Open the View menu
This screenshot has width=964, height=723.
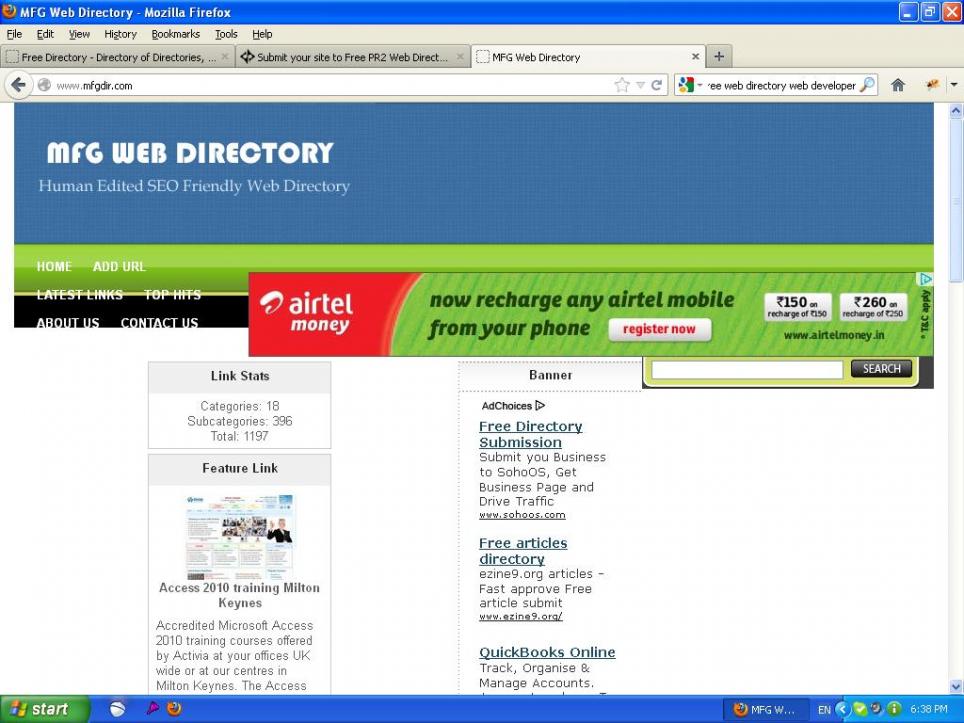tap(79, 34)
